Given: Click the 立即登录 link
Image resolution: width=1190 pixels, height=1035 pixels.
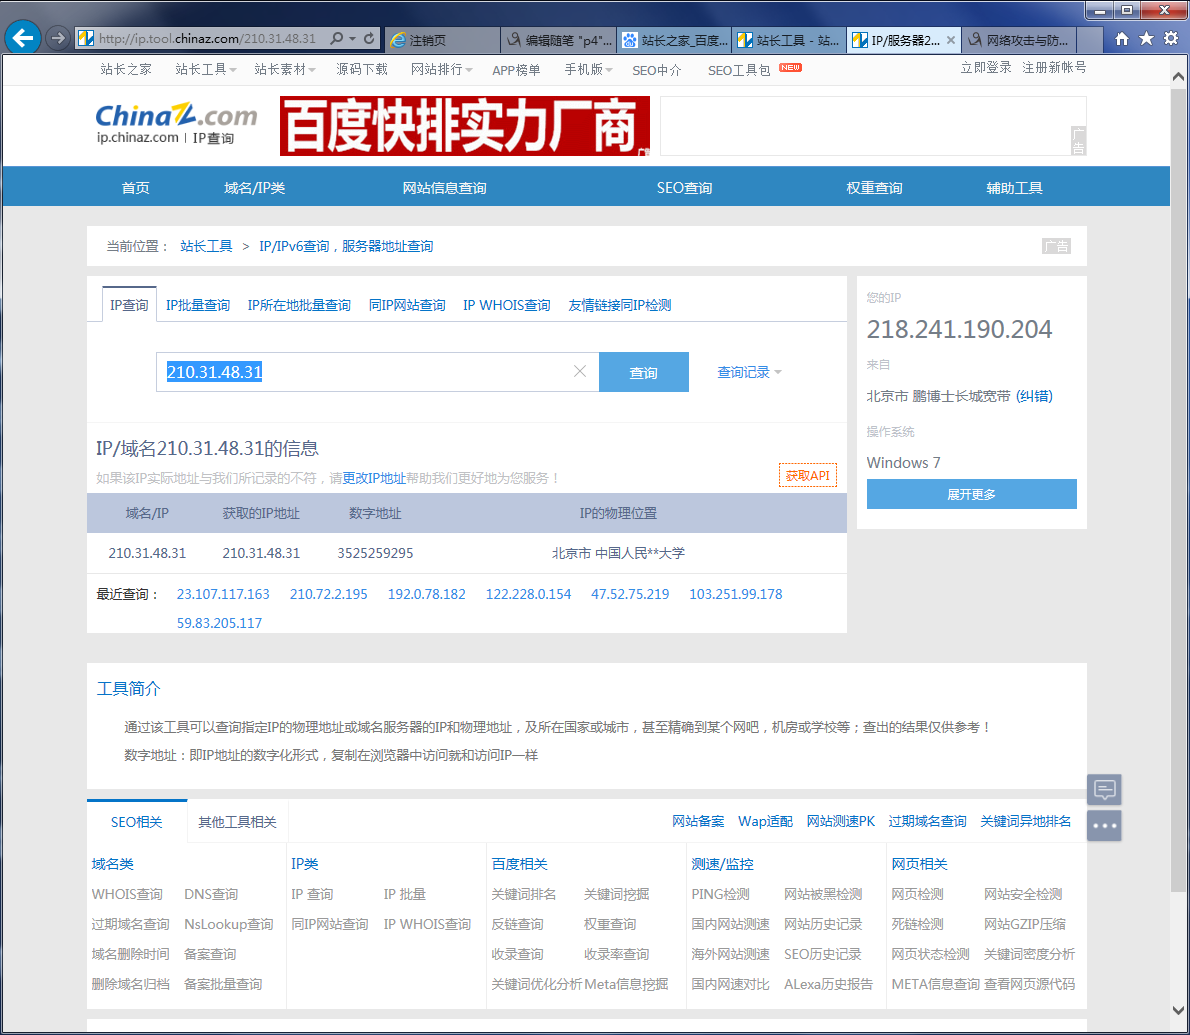Looking at the screenshot, I should pyautogui.click(x=986, y=67).
